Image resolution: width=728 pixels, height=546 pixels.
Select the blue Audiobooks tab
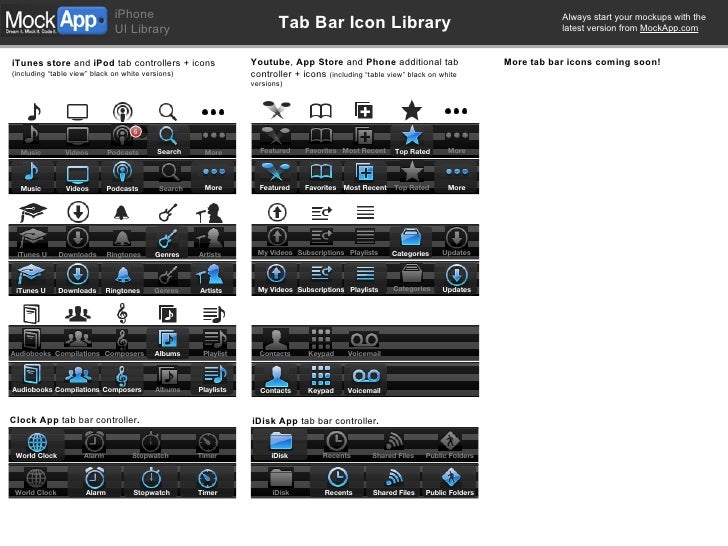[32, 379]
